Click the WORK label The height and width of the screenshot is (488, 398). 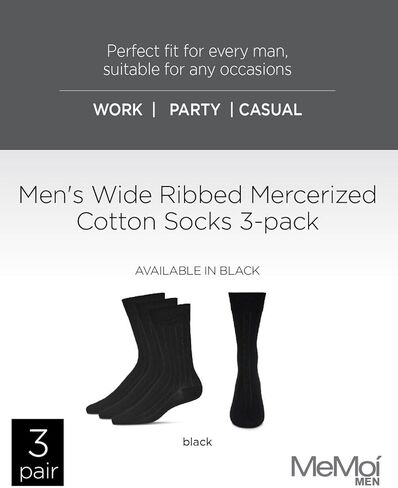click(118, 110)
